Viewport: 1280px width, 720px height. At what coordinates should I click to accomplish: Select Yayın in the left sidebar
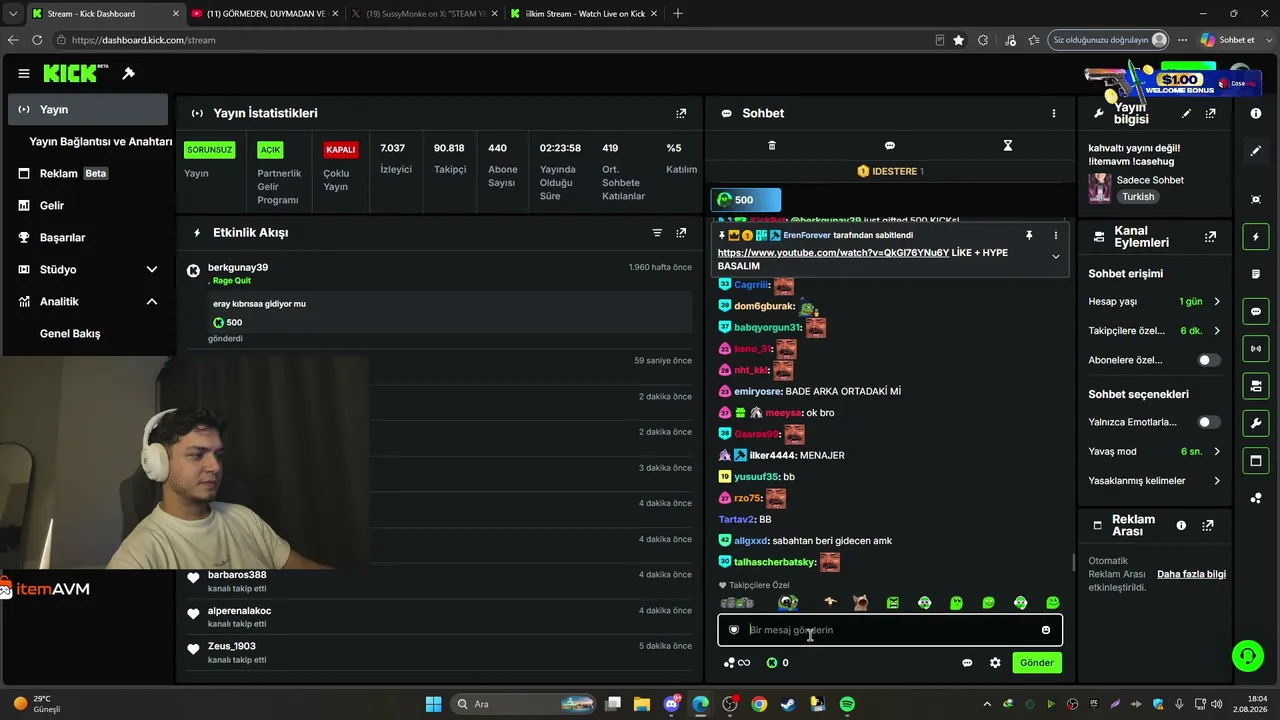point(88,110)
